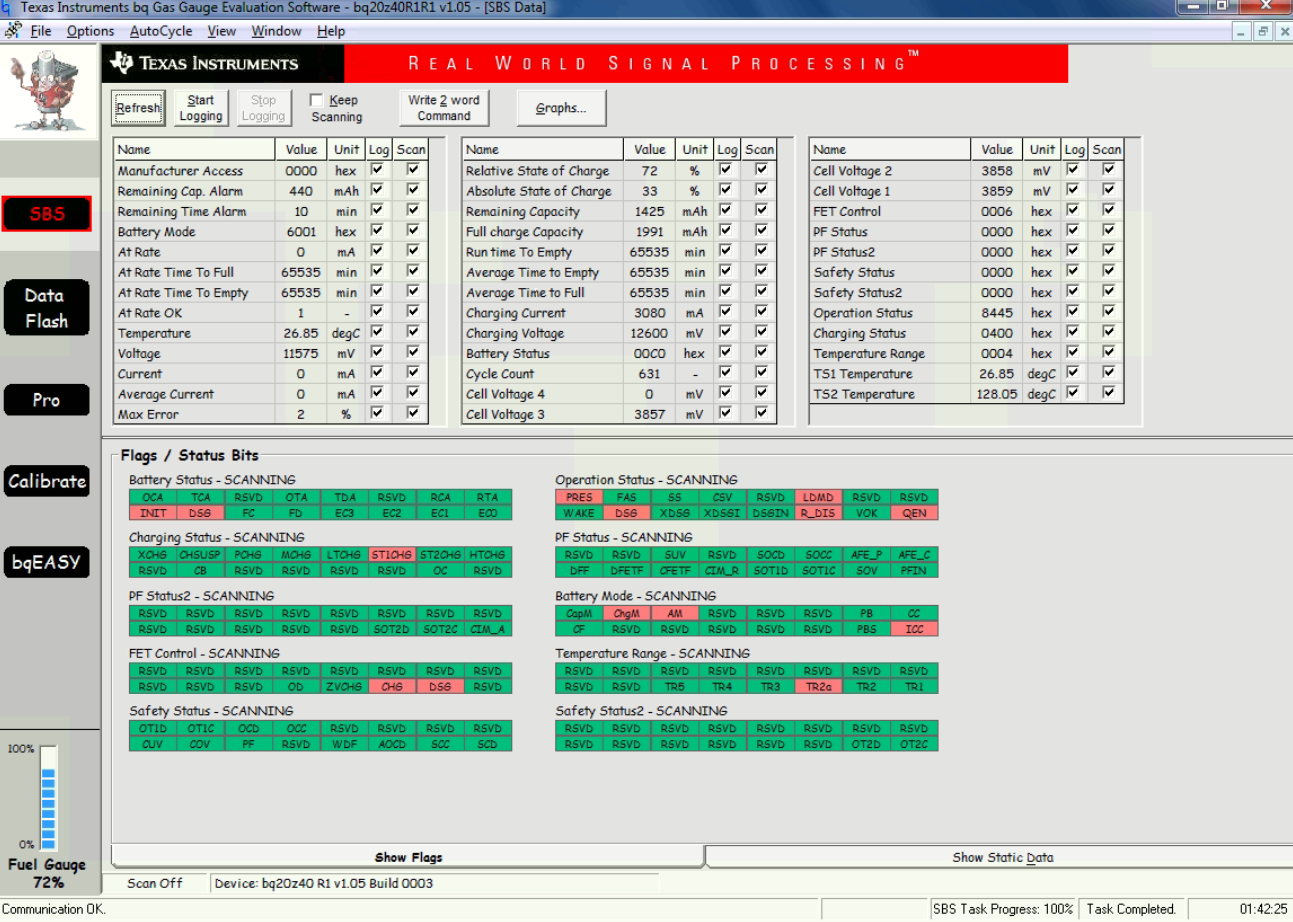Toggle Log checkbox for Cycle Count
1293x922 pixels.
pos(727,373)
